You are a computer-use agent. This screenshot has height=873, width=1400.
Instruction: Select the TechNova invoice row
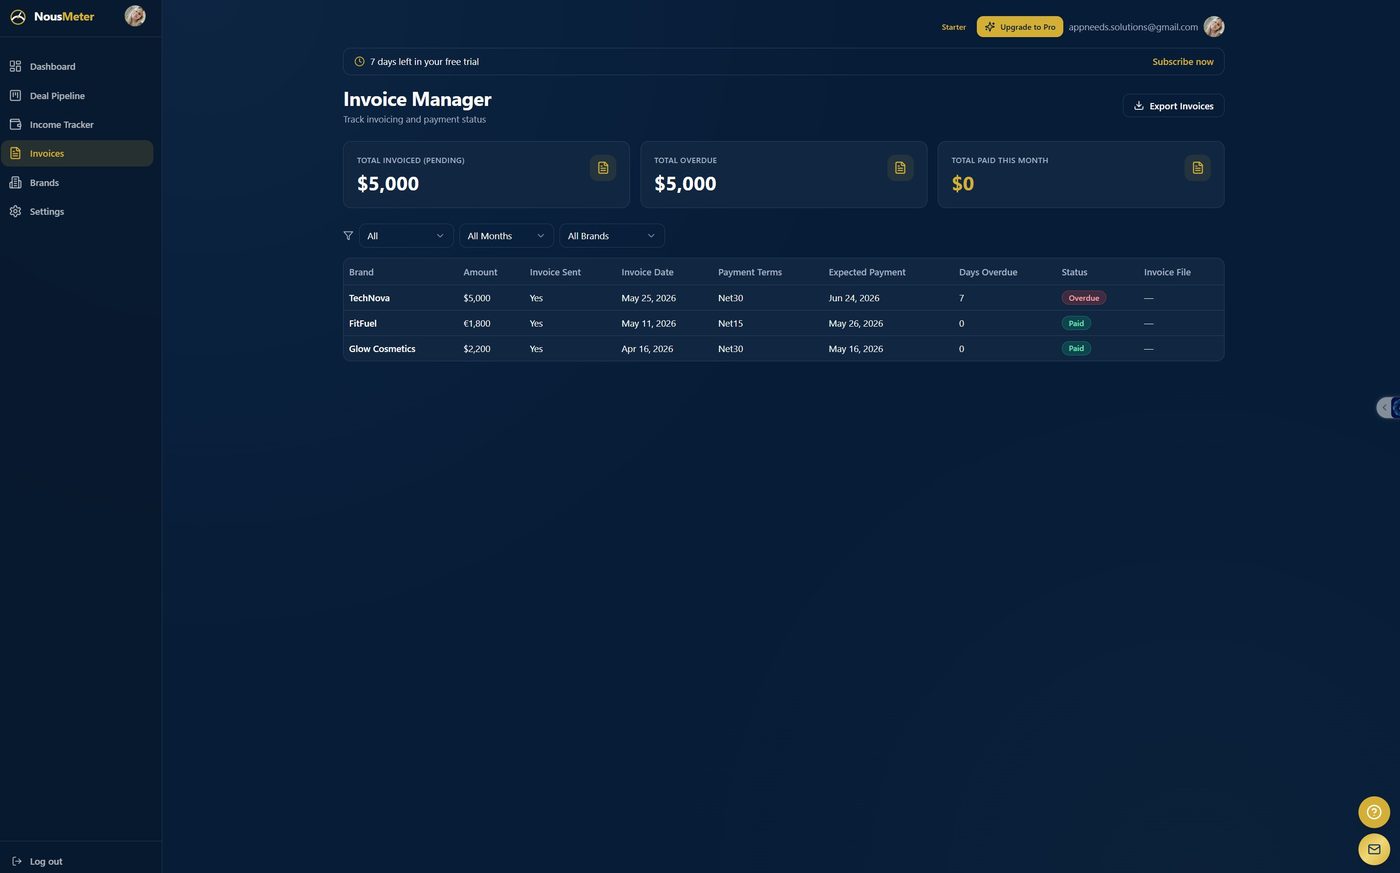(783, 298)
